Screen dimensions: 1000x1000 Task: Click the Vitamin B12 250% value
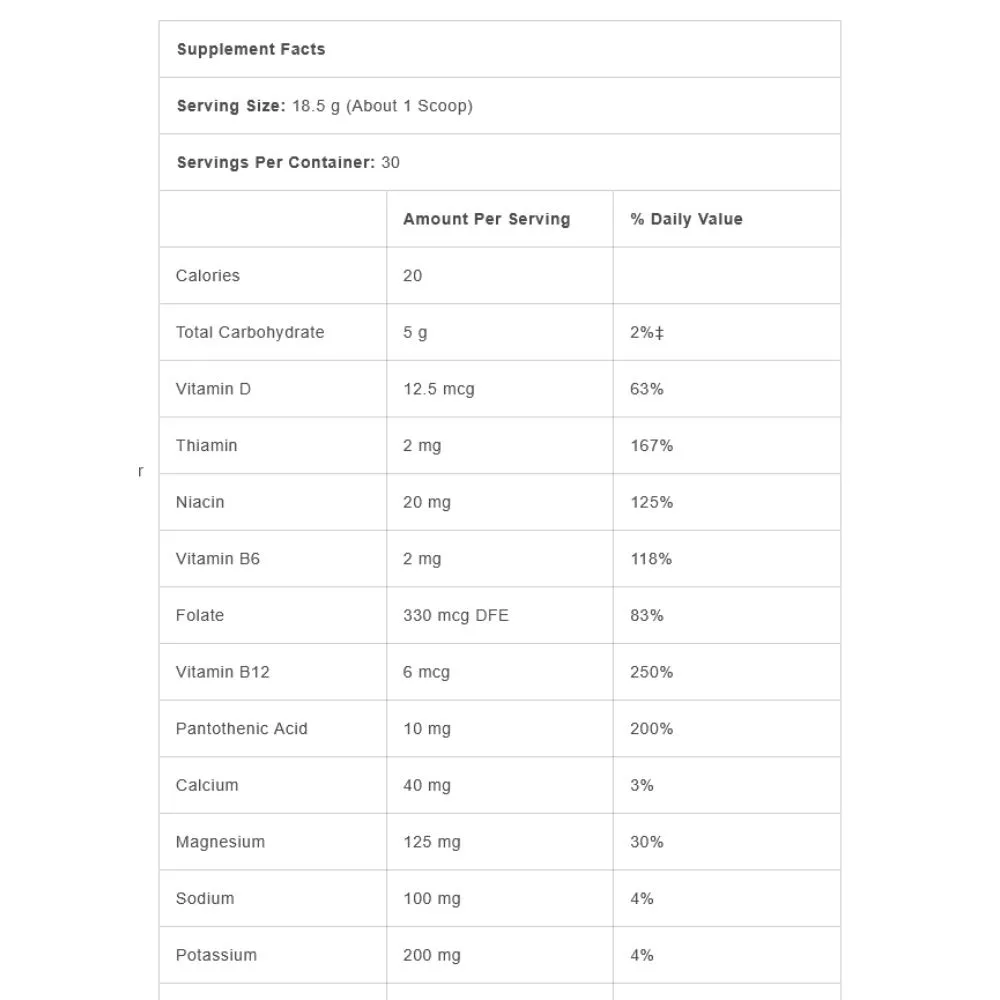tap(652, 672)
